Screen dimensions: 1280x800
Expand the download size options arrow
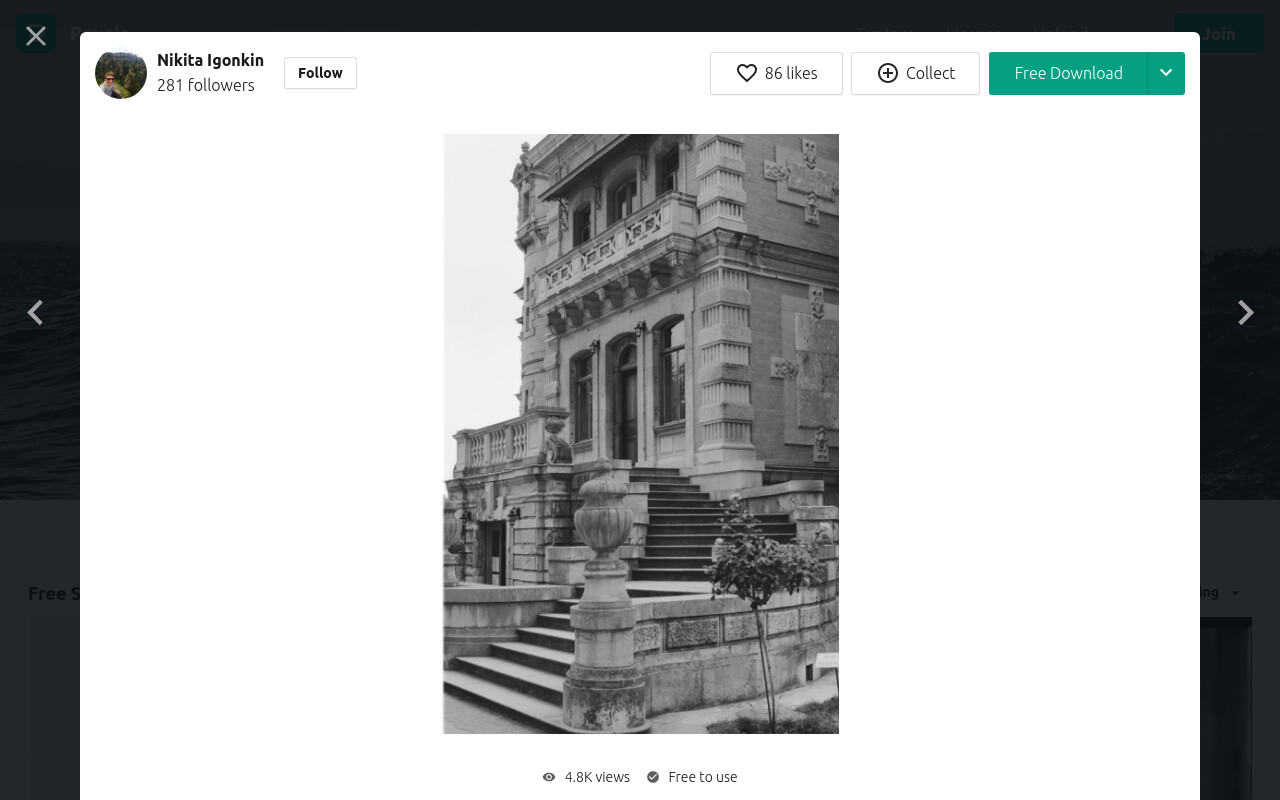tap(1166, 73)
